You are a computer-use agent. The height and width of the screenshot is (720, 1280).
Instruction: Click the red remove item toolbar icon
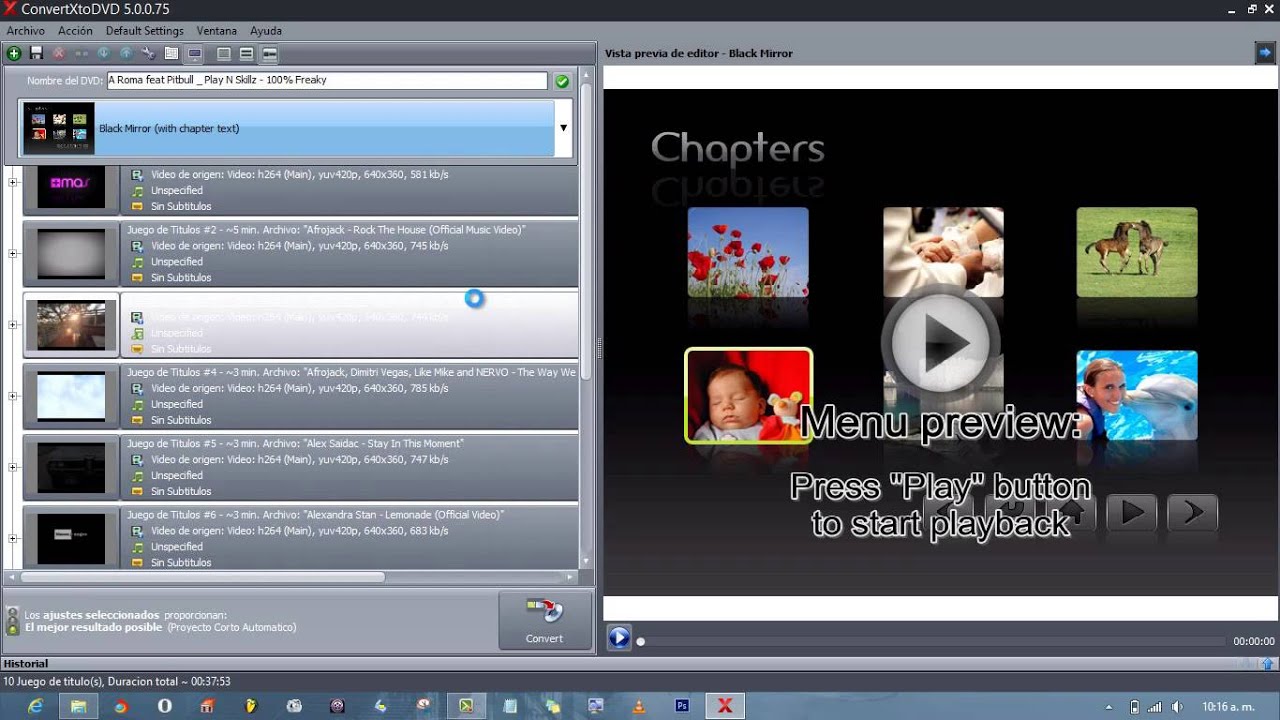(59, 53)
